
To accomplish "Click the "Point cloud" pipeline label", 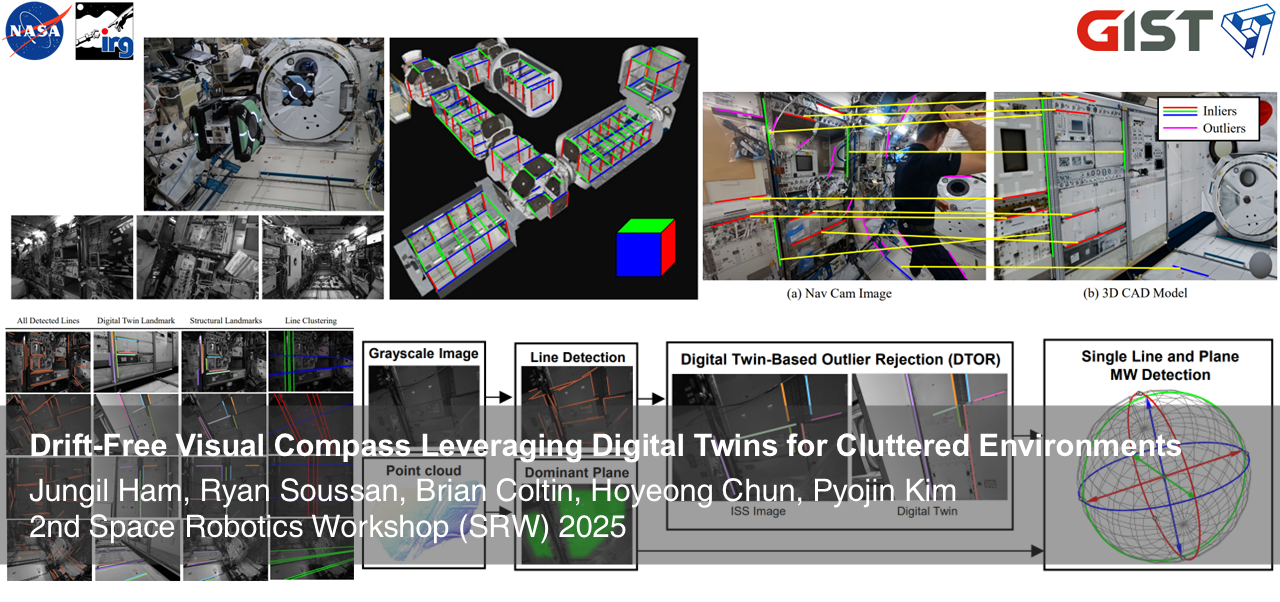I will (x=423, y=470).
